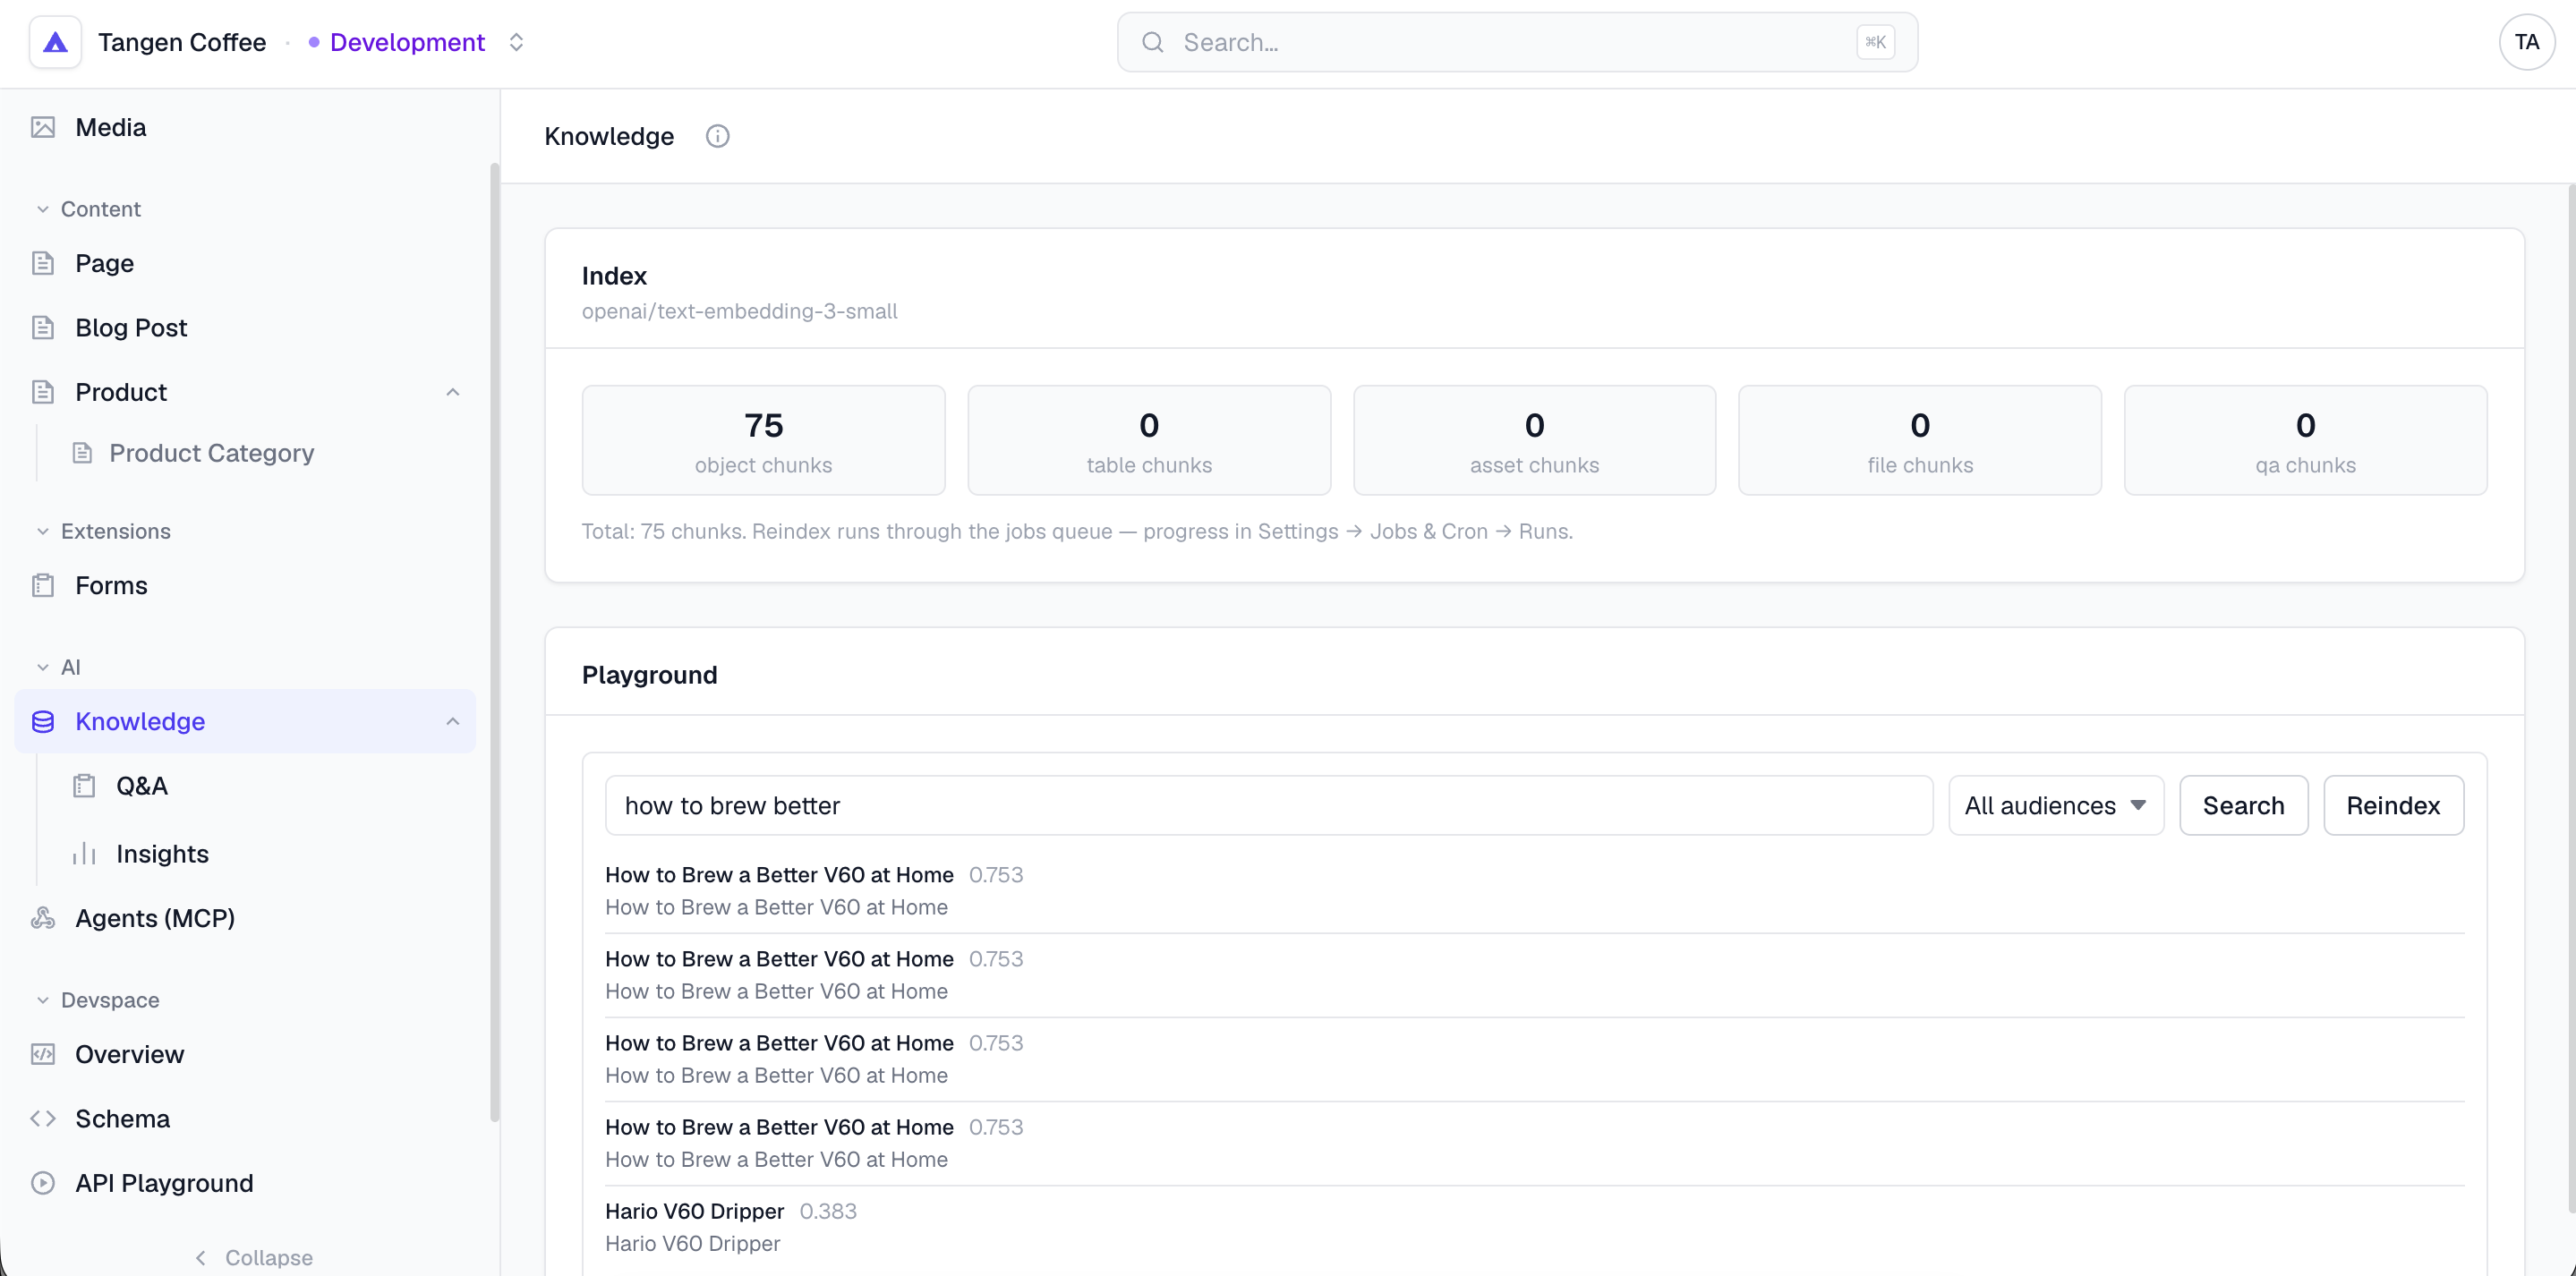This screenshot has height=1276, width=2576.
Task: Click the Blog Post document icon
Action: (x=43, y=327)
